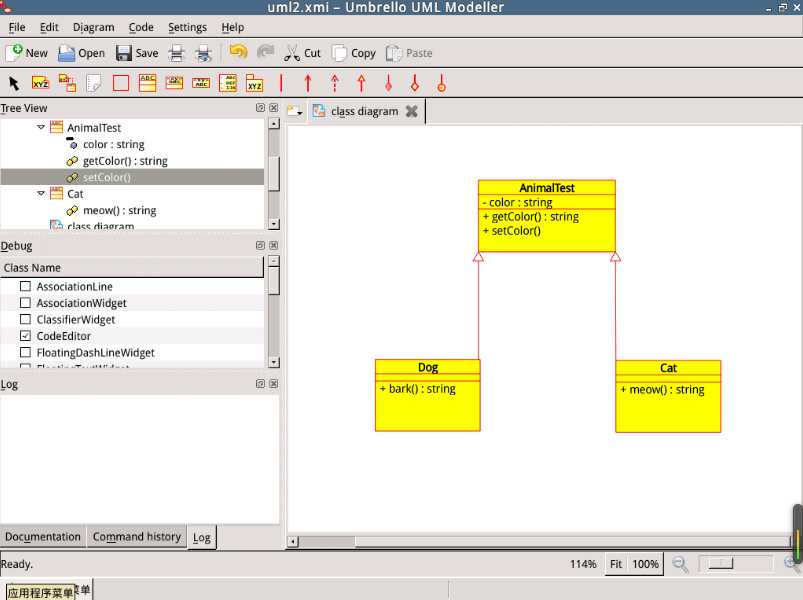Select the circle-ended Containment tool
This screenshot has height=600, width=803.
click(x=441, y=83)
